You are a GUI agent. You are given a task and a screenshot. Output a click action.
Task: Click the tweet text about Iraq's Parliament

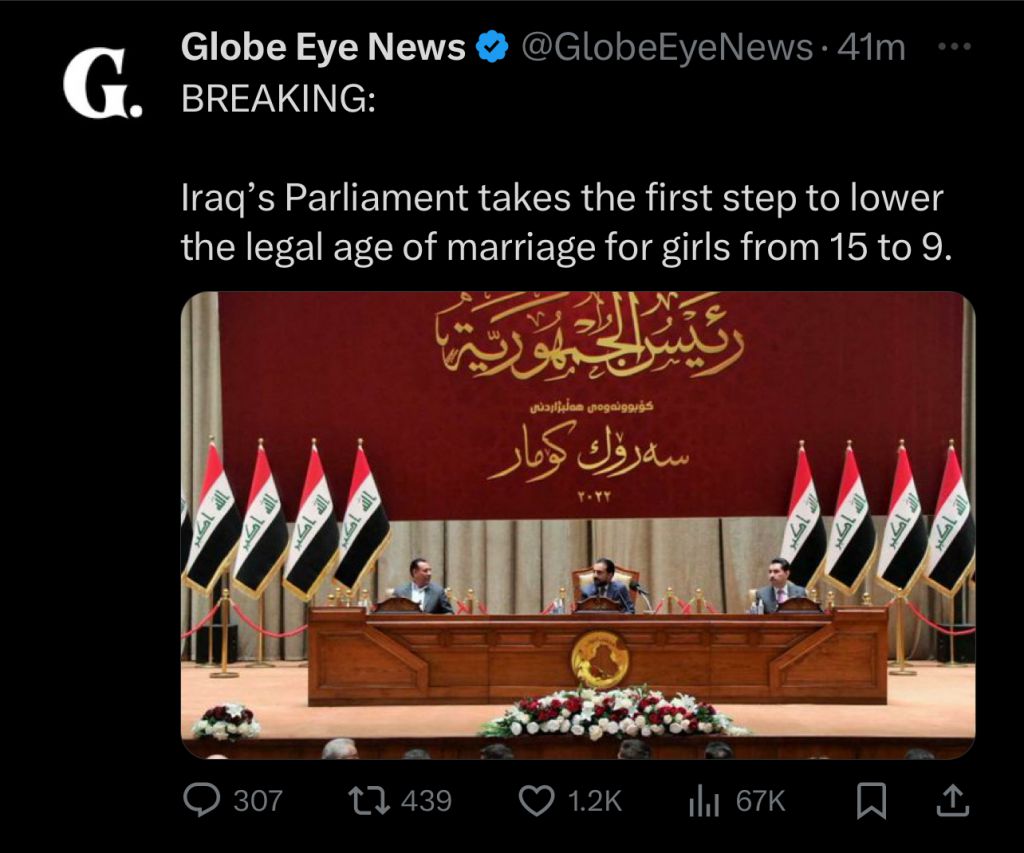click(x=563, y=222)
